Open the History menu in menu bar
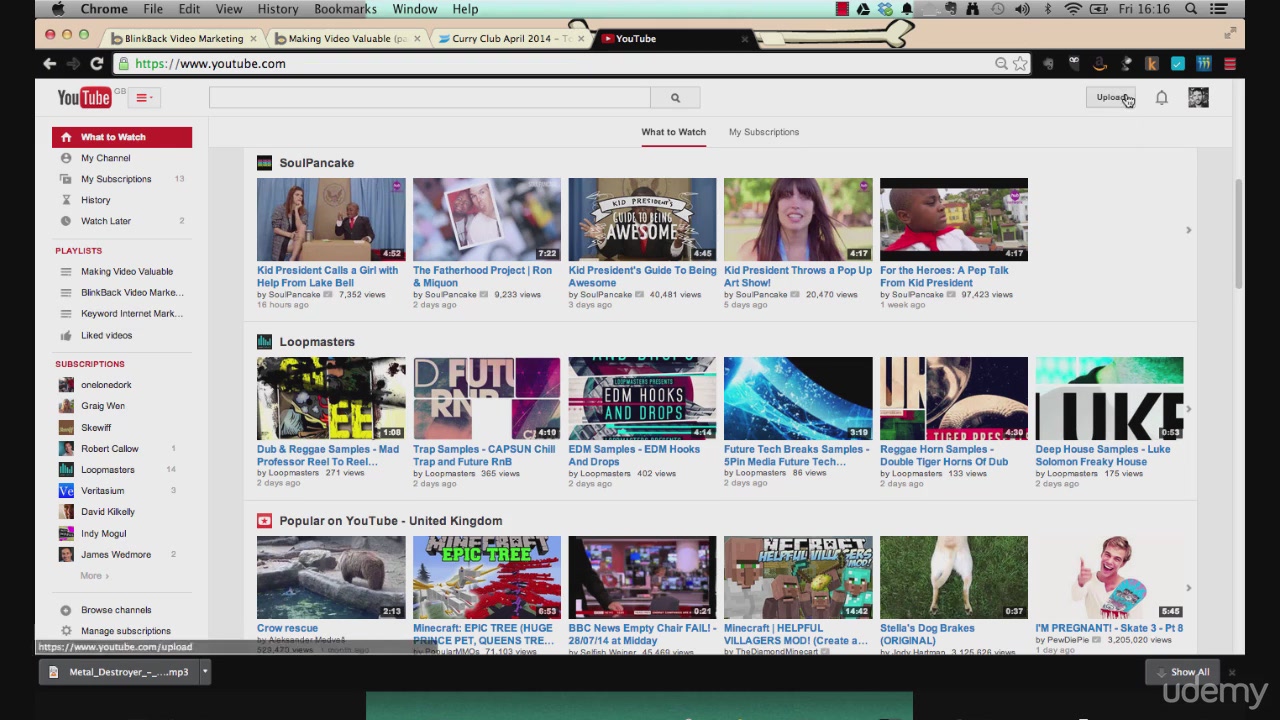 [278, 9]
